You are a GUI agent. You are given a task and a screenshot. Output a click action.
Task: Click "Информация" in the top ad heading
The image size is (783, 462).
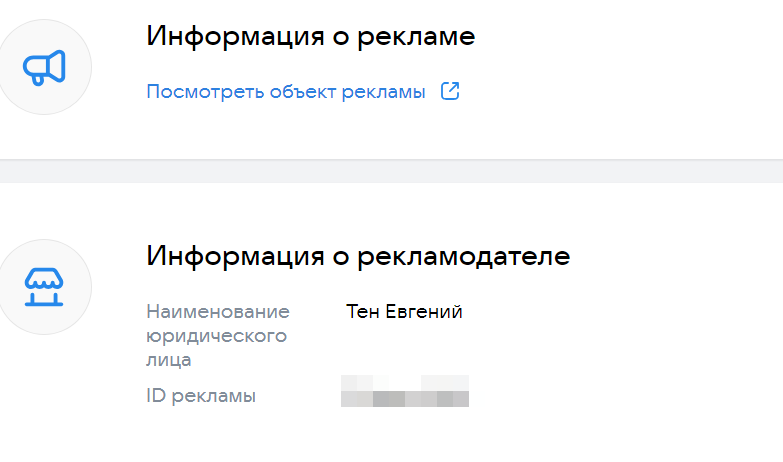[233, 37]
